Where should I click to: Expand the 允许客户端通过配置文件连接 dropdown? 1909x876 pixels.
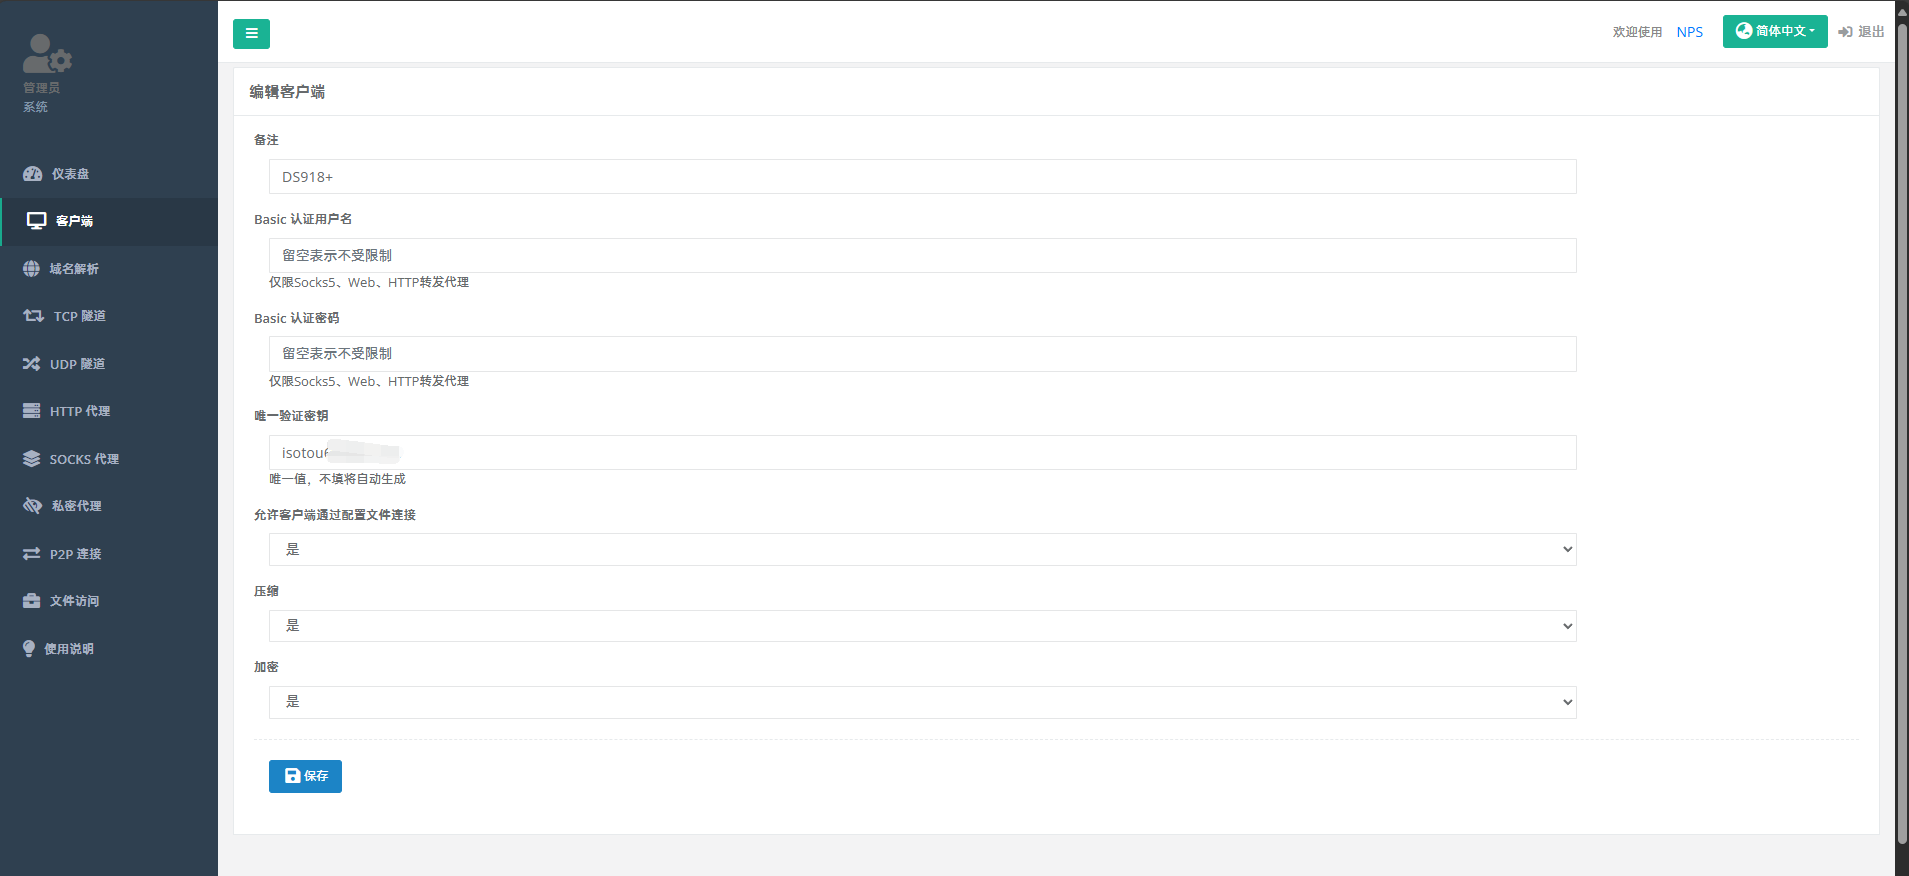click(922, 549)
